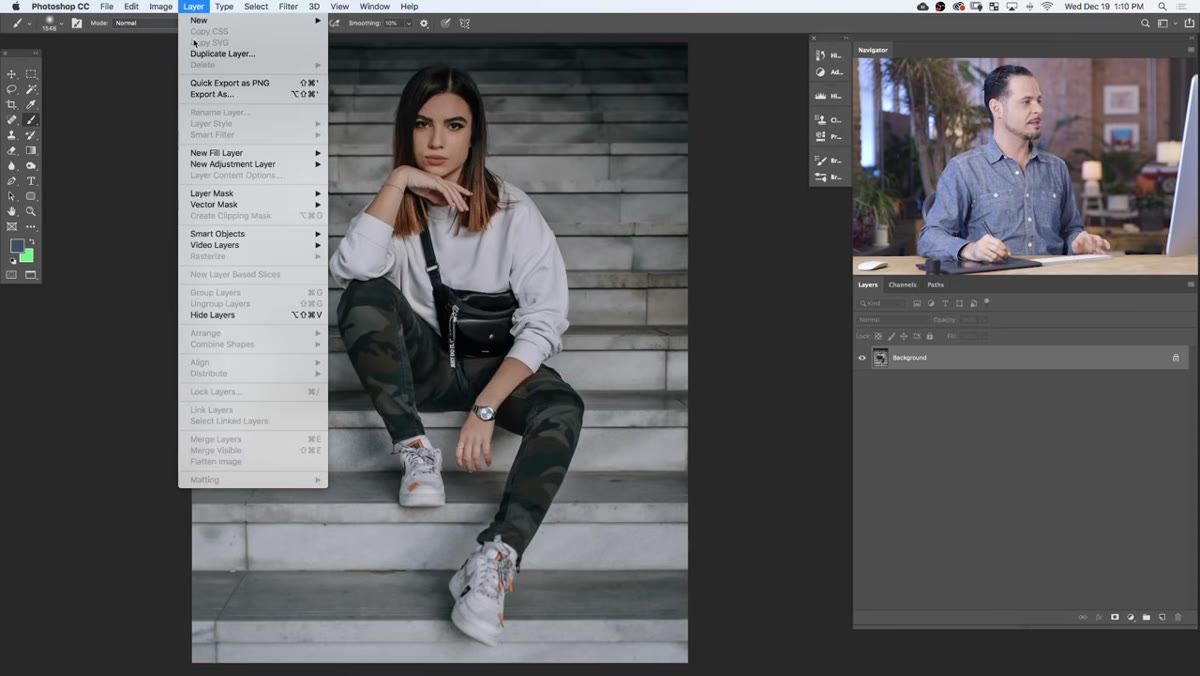Select the Lasso tool
Image resolution: width=1200 pixels, height=676 pixels.
12,89
